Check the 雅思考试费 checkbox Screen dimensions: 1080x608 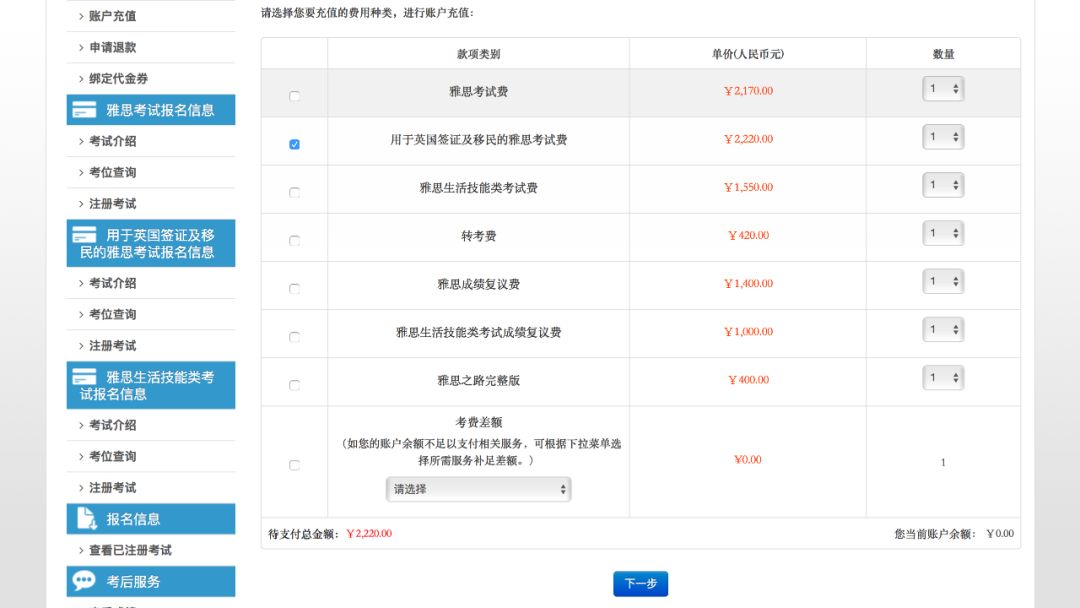pos(294,95)
